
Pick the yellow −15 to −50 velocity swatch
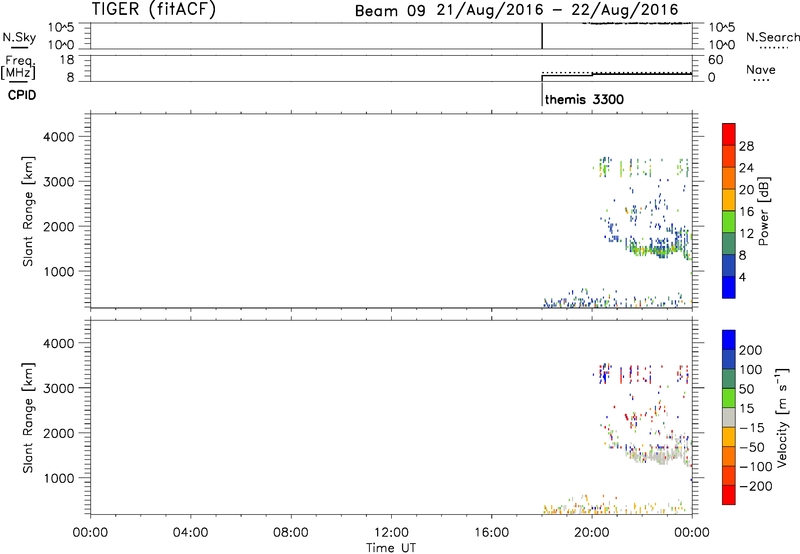tap(729, 437)
